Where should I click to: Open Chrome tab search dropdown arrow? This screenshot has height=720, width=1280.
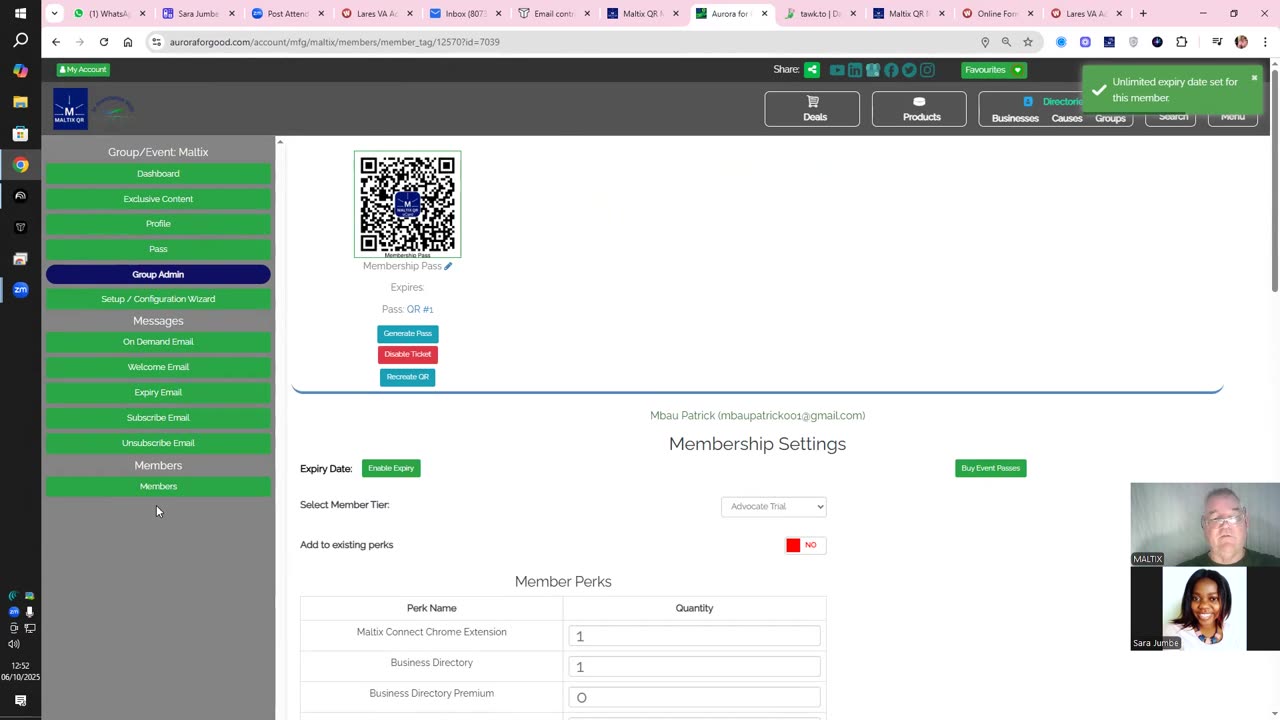tap(54, 14)
